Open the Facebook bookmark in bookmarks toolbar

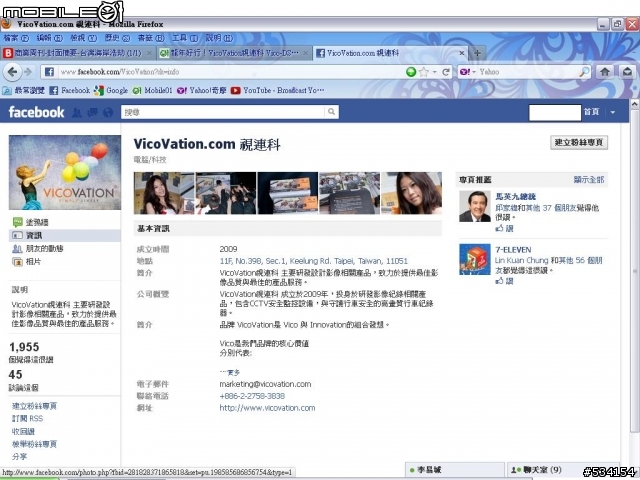coord(70,91)
